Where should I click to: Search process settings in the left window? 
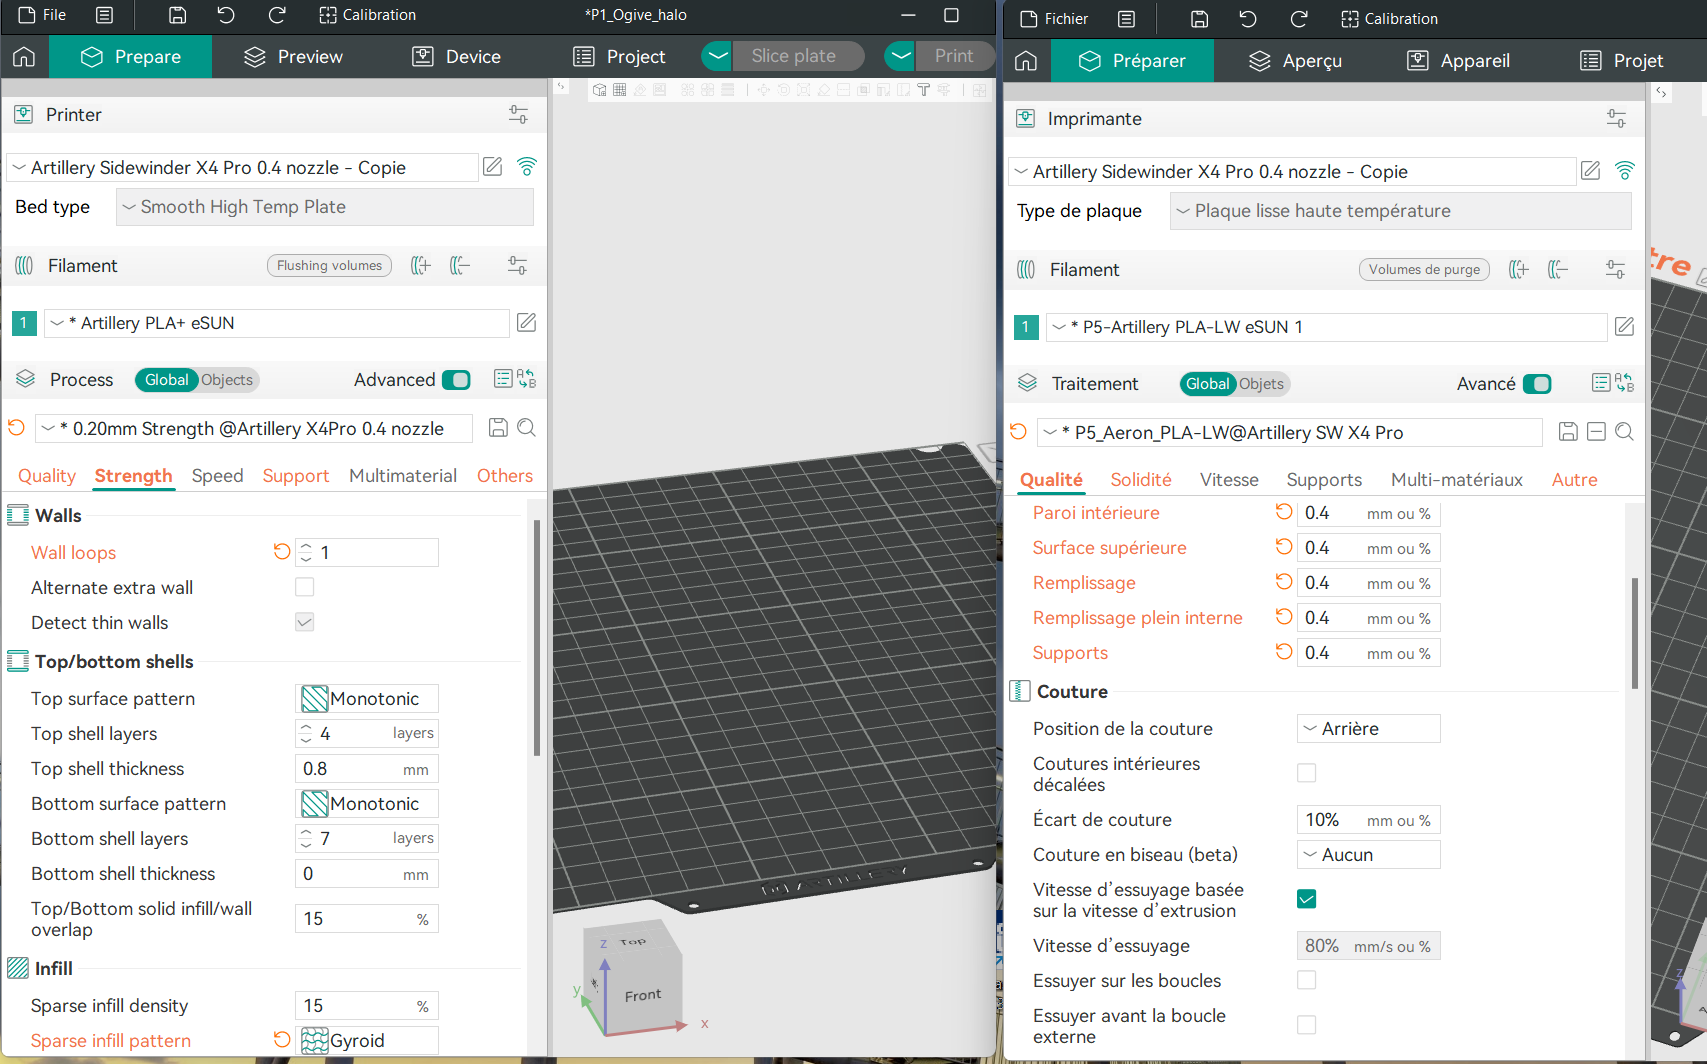tap(527, 428)
